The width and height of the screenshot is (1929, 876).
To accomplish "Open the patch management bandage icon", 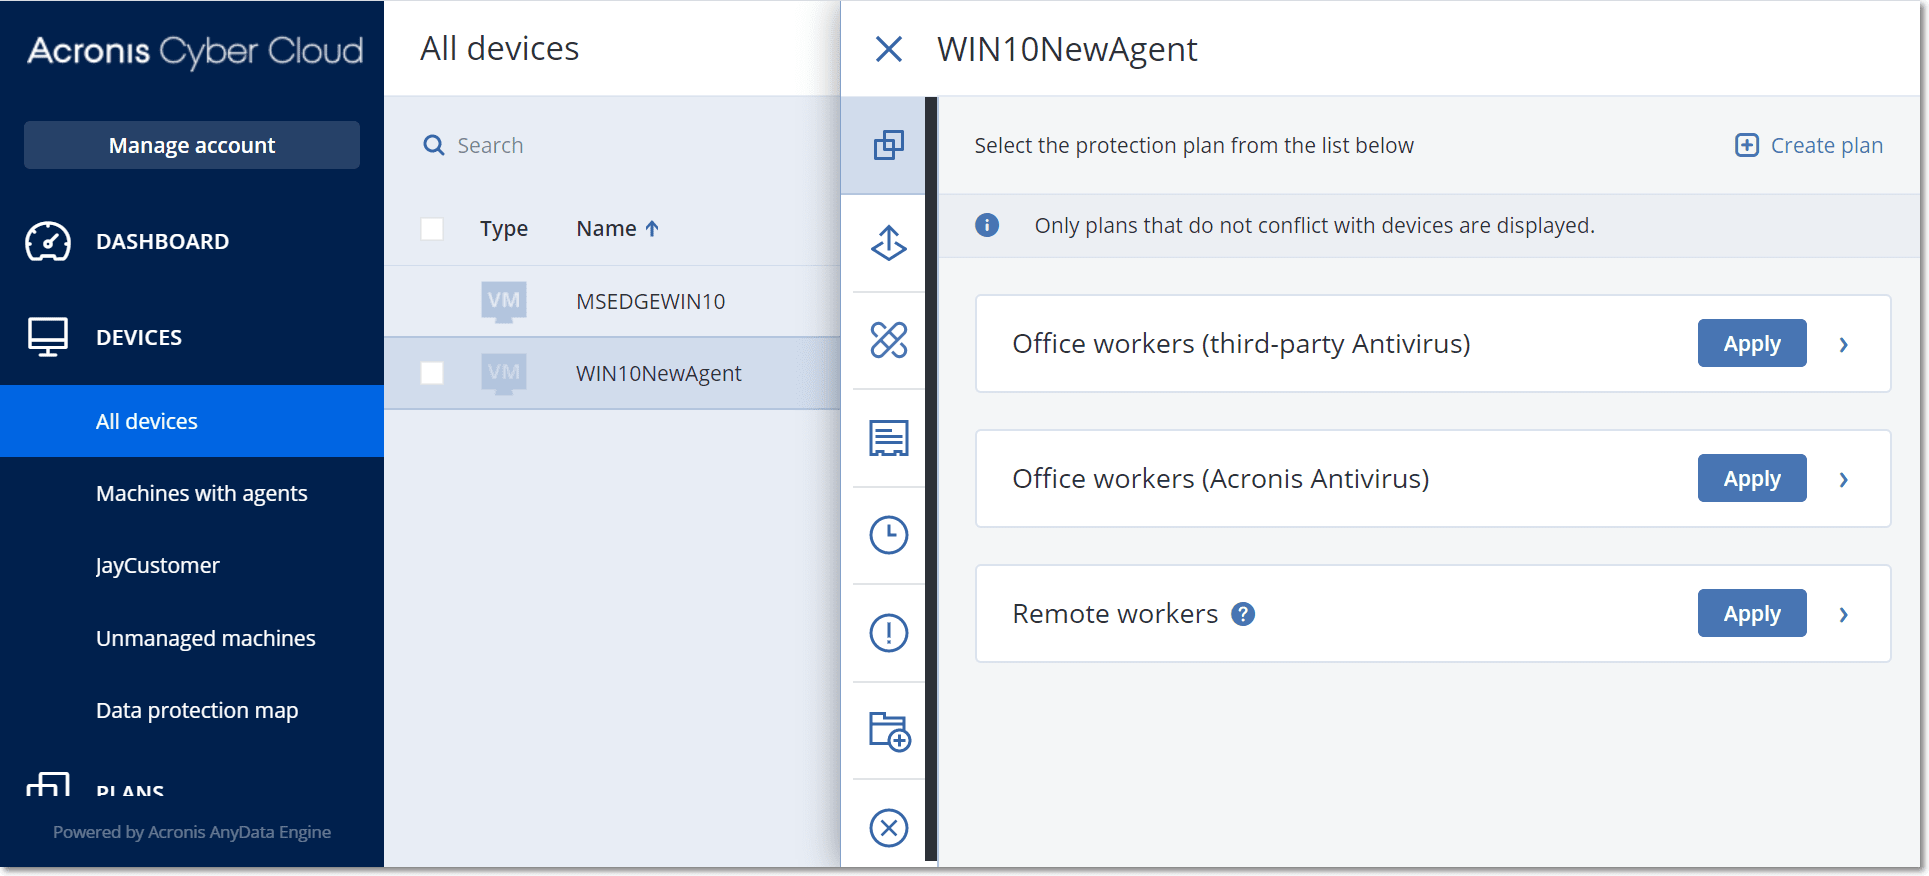I will pyautogui.click(x=888, y=340).
